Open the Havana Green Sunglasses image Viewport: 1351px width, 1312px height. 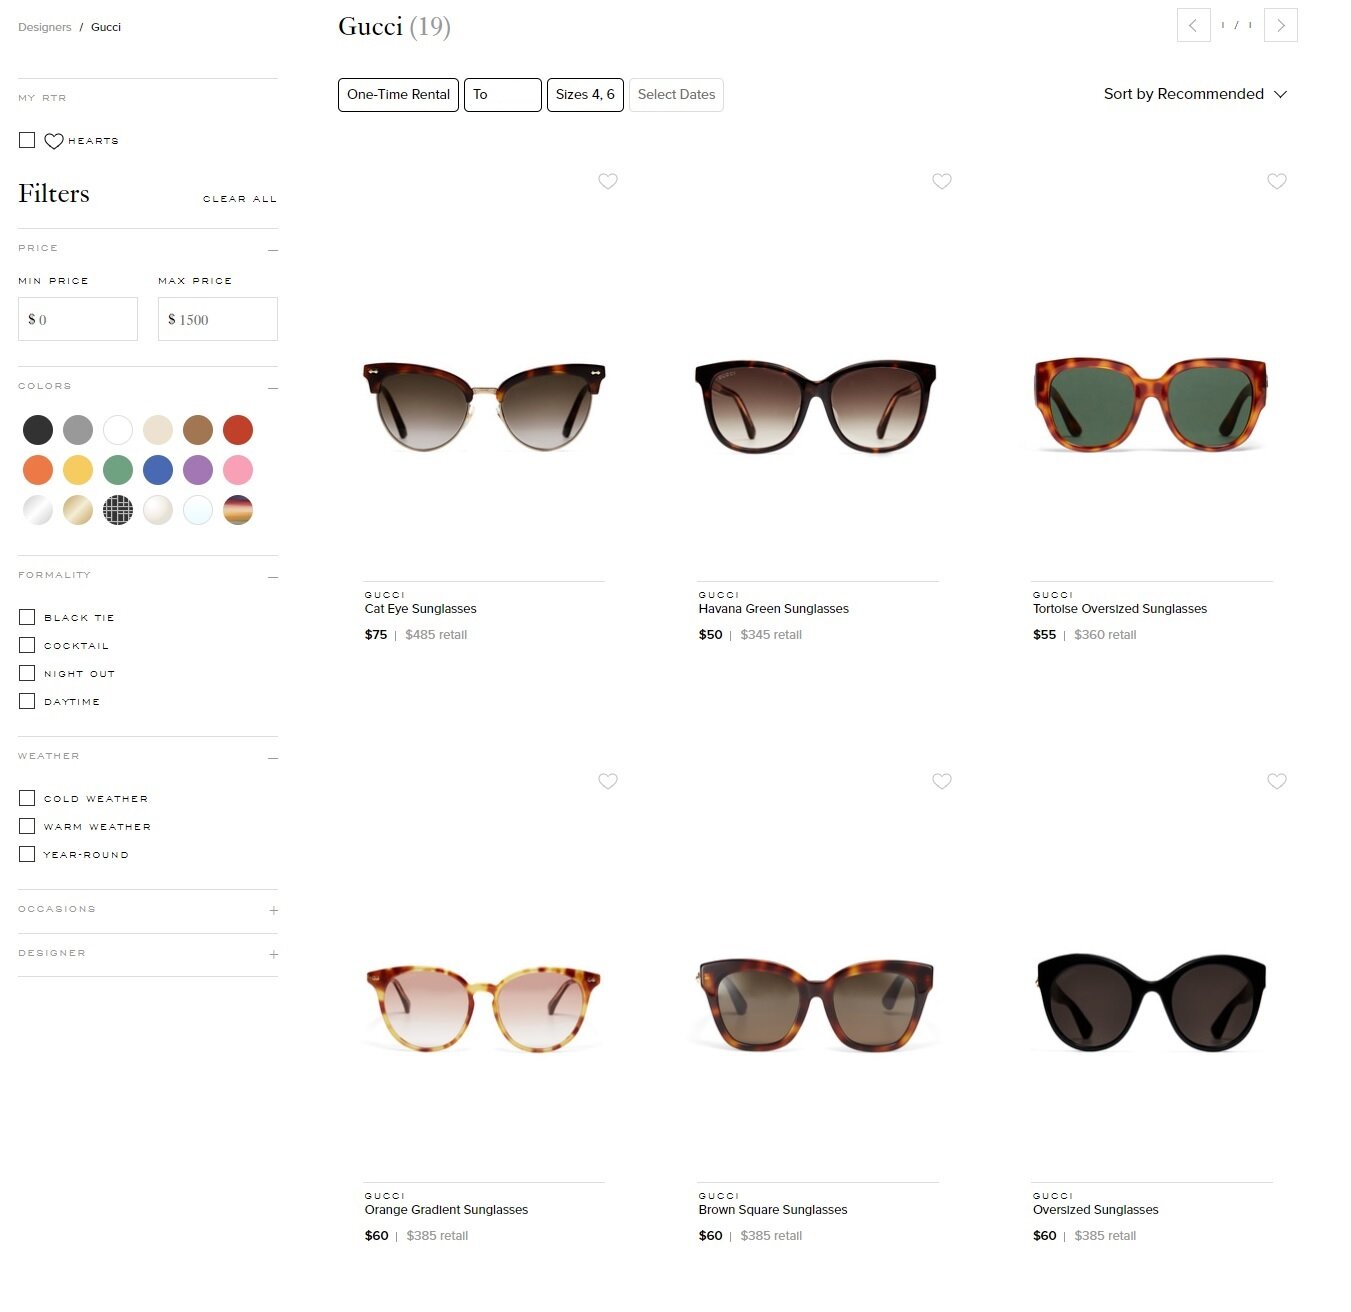(x=816, y=406)
